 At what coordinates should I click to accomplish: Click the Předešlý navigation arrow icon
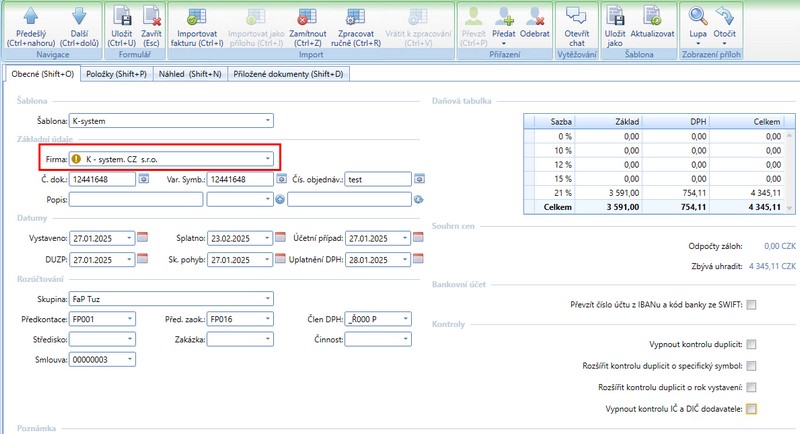(x=29, y=16)
